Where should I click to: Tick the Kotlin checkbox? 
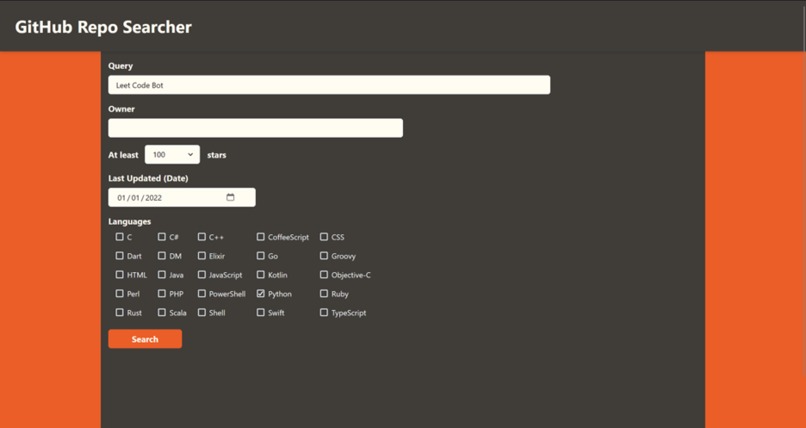point(261,274)
